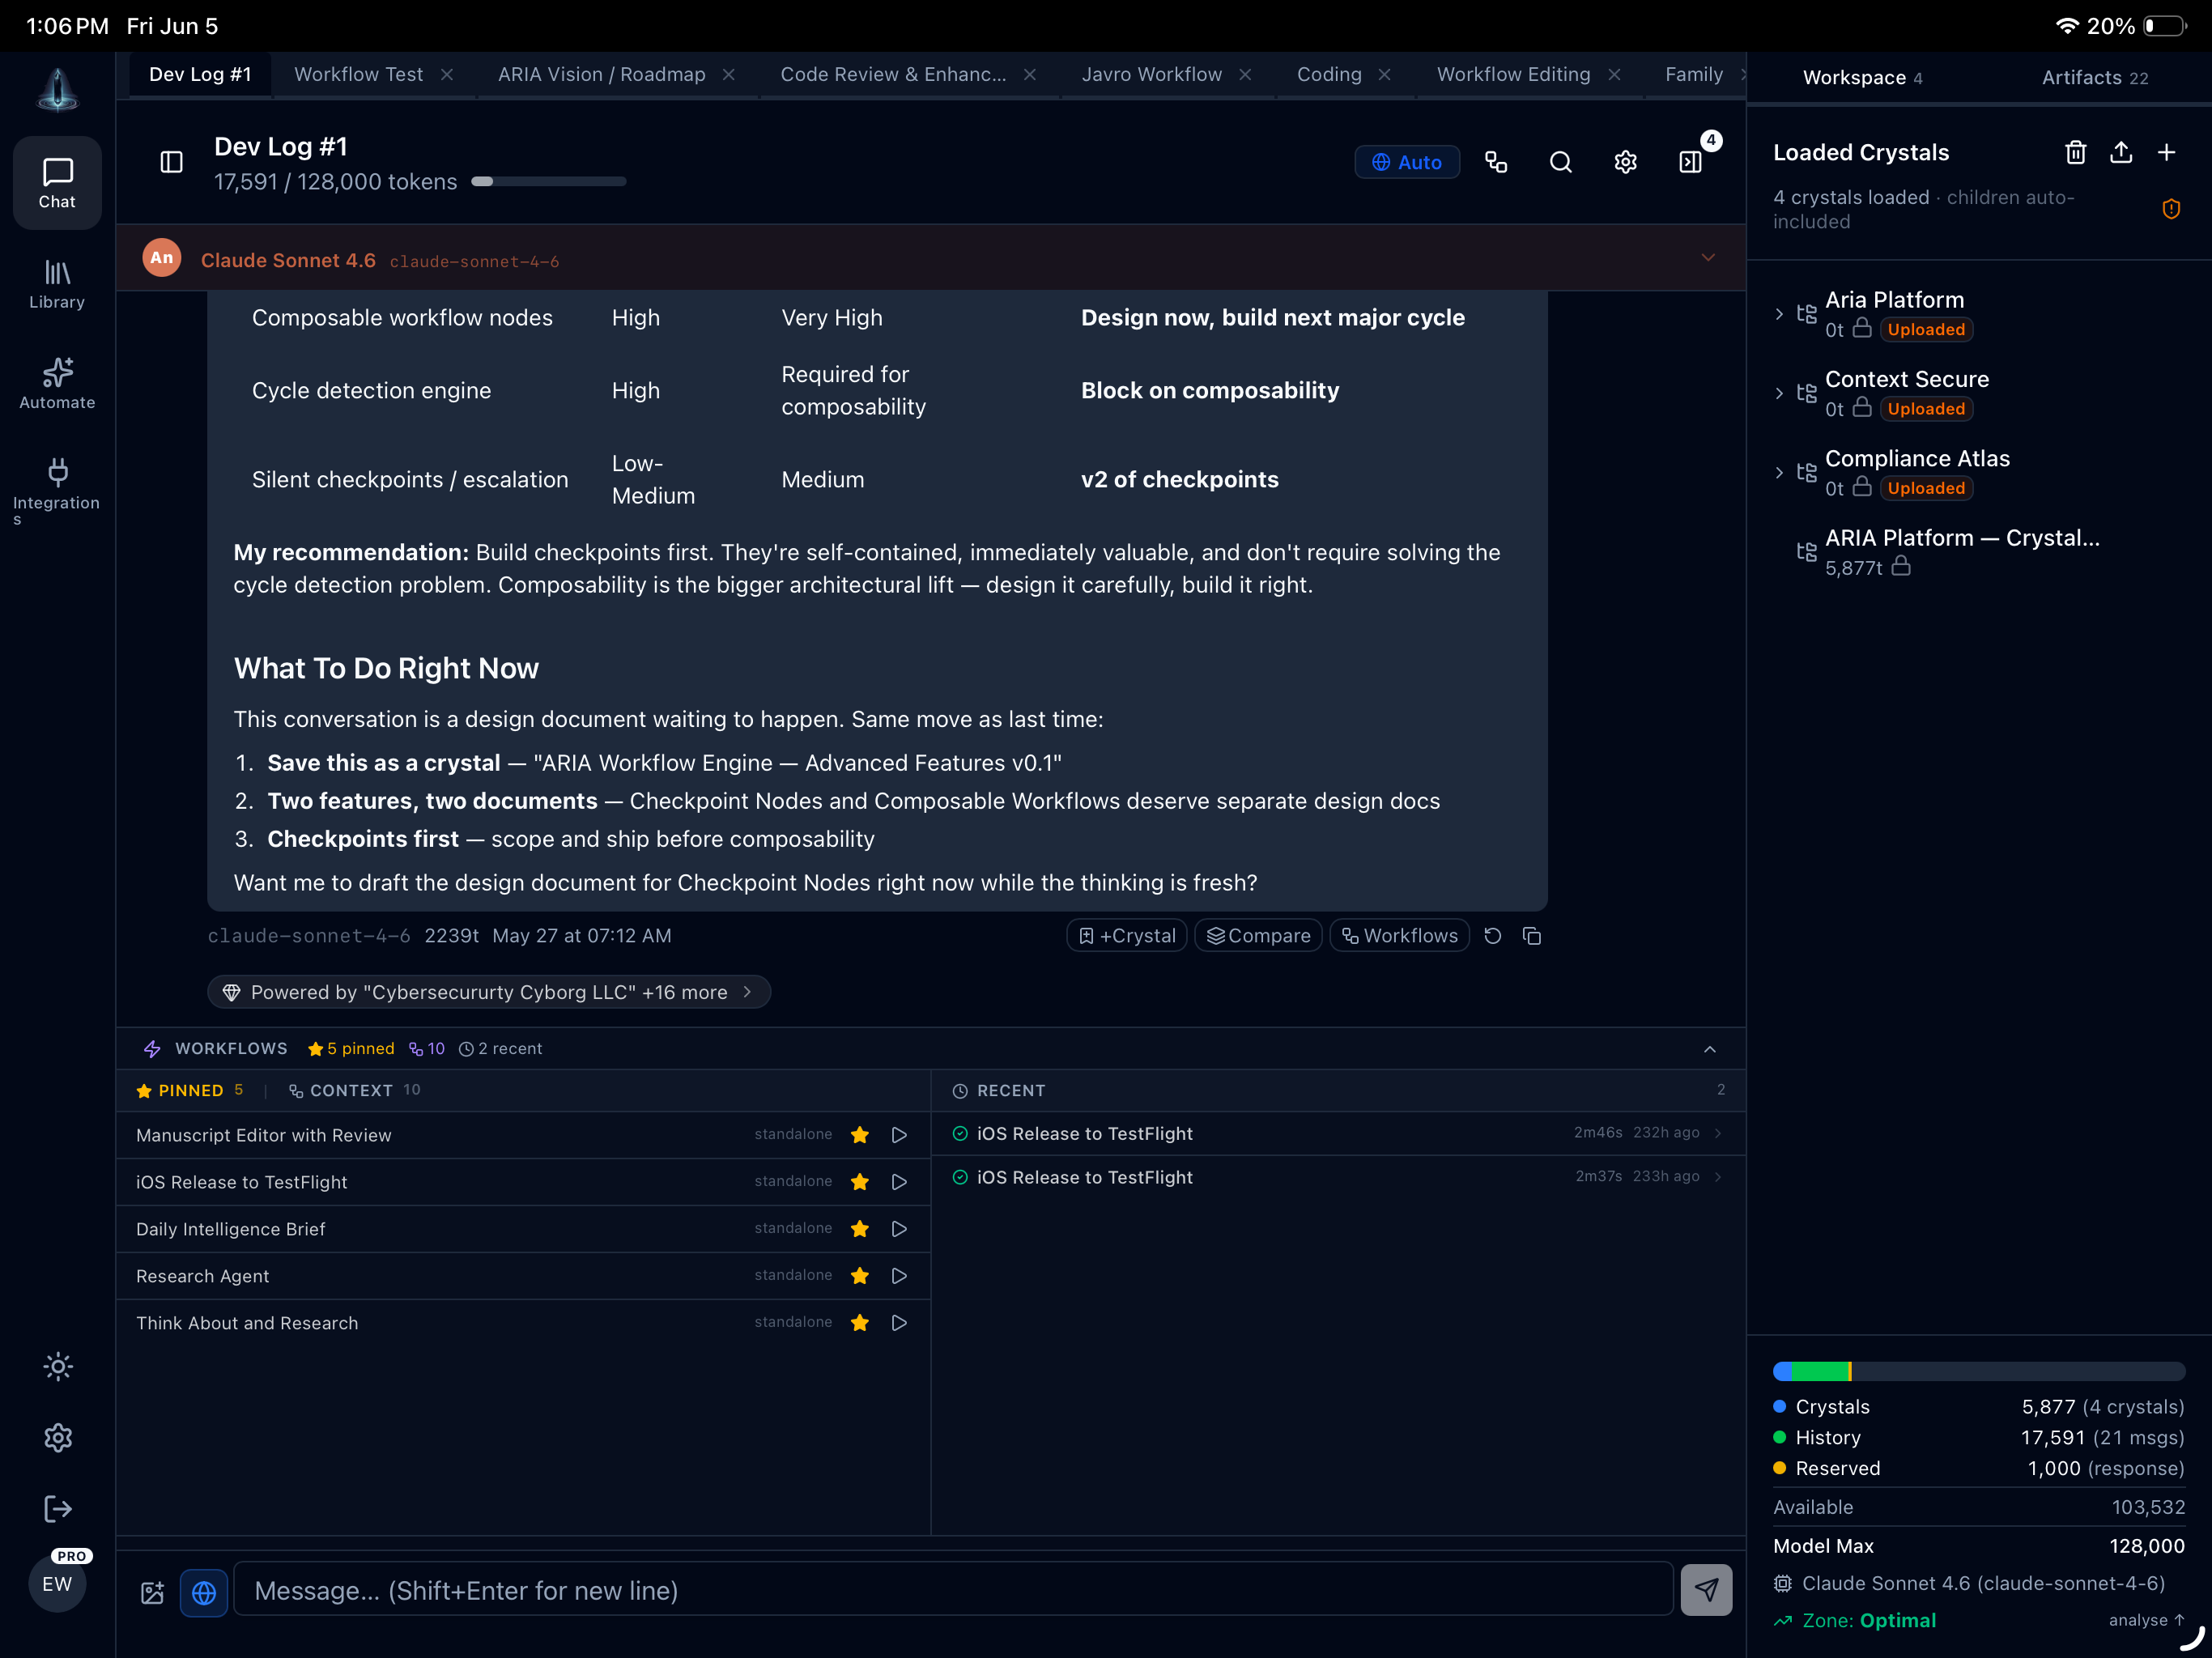Screen dimensions: 2212x1658
Task: Click the Workflows button under message
Action: [1400, 935]
